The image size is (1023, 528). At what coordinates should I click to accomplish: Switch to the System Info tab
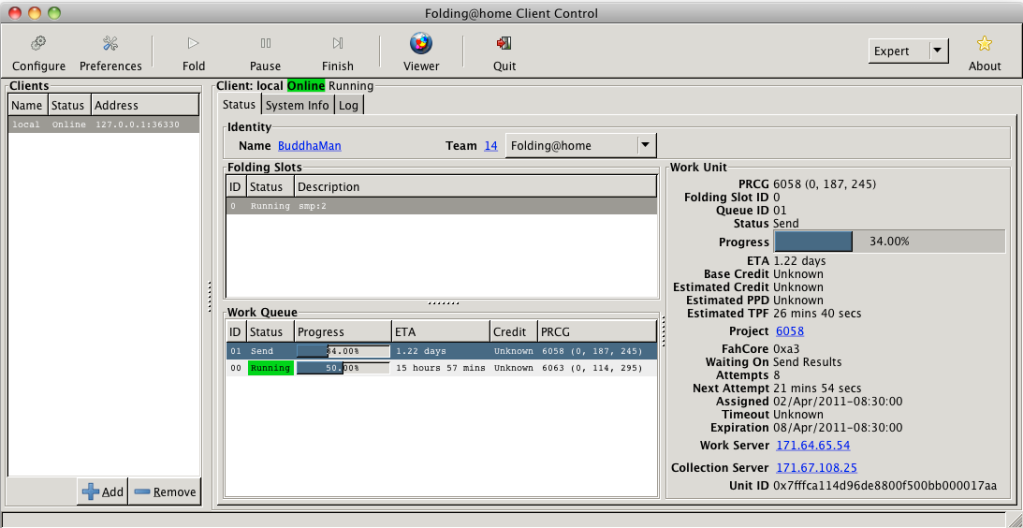coord(298,105)
